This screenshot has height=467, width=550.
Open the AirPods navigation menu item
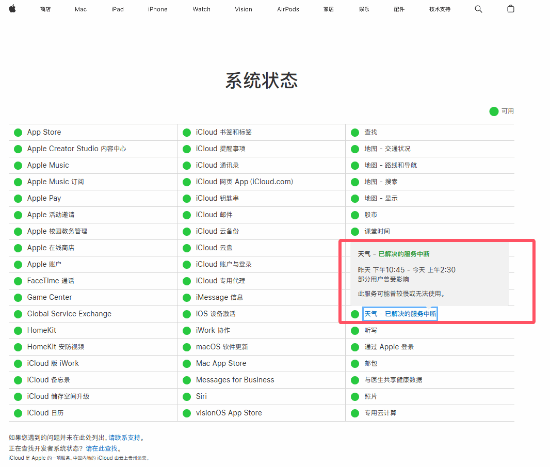point(288,9)
